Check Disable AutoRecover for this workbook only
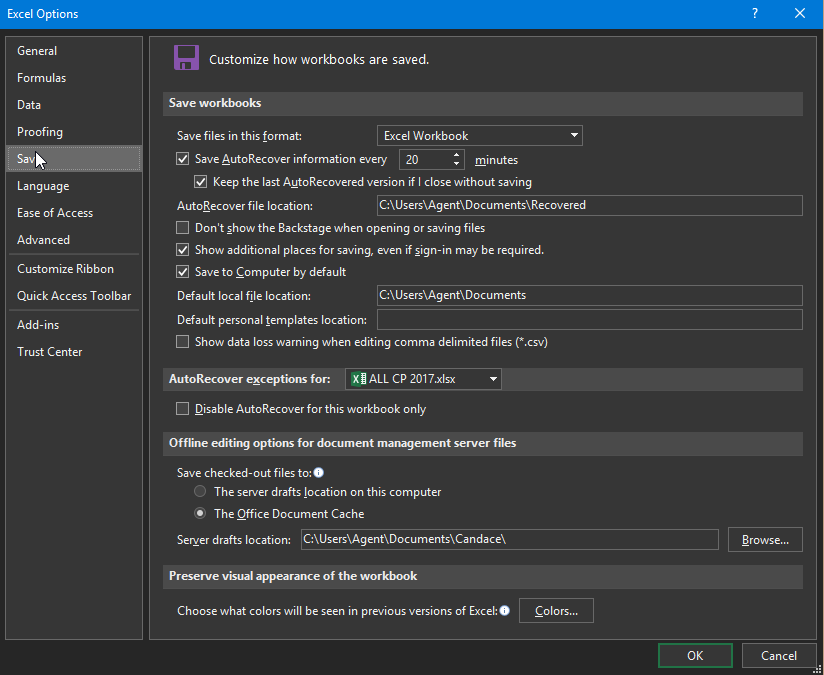Screen dimensions: 824x675 click(182, 408)
